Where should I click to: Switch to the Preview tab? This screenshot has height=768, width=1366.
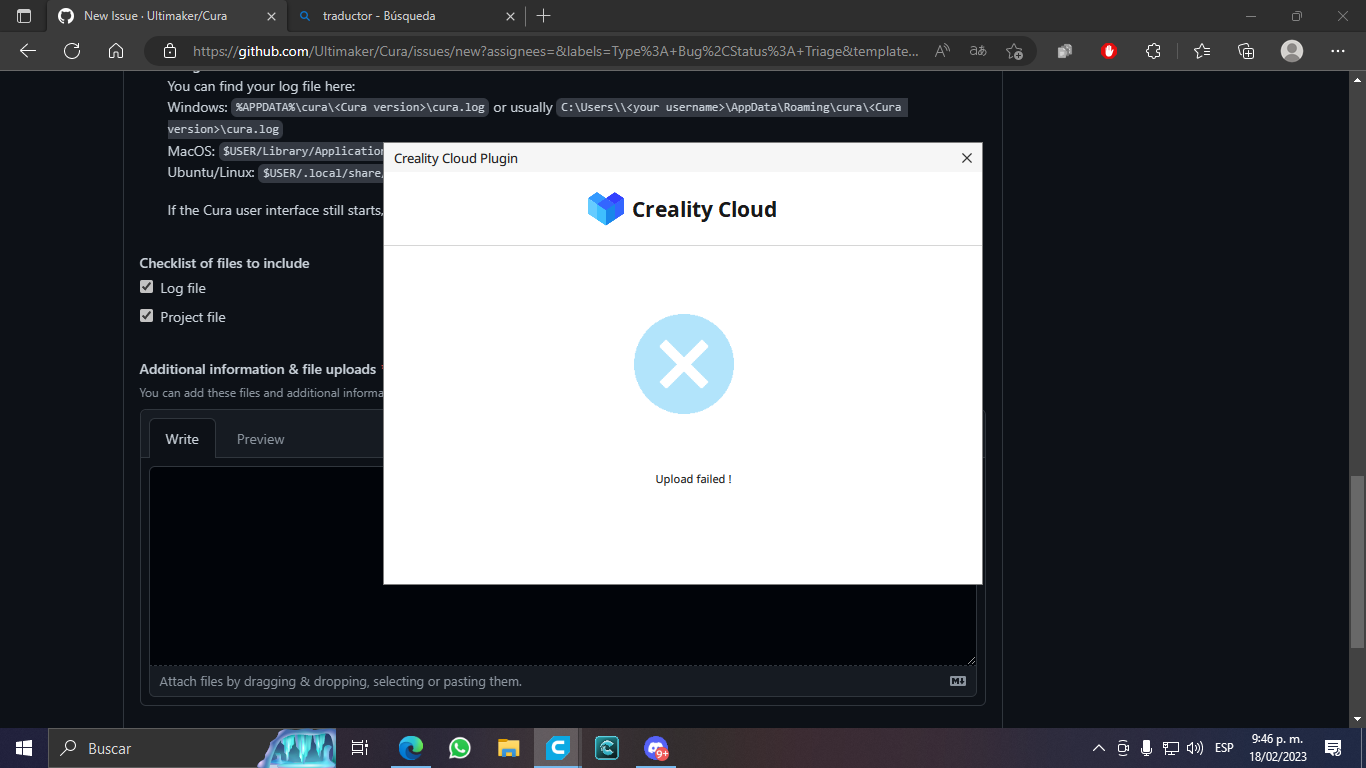[x=260, y=439]
